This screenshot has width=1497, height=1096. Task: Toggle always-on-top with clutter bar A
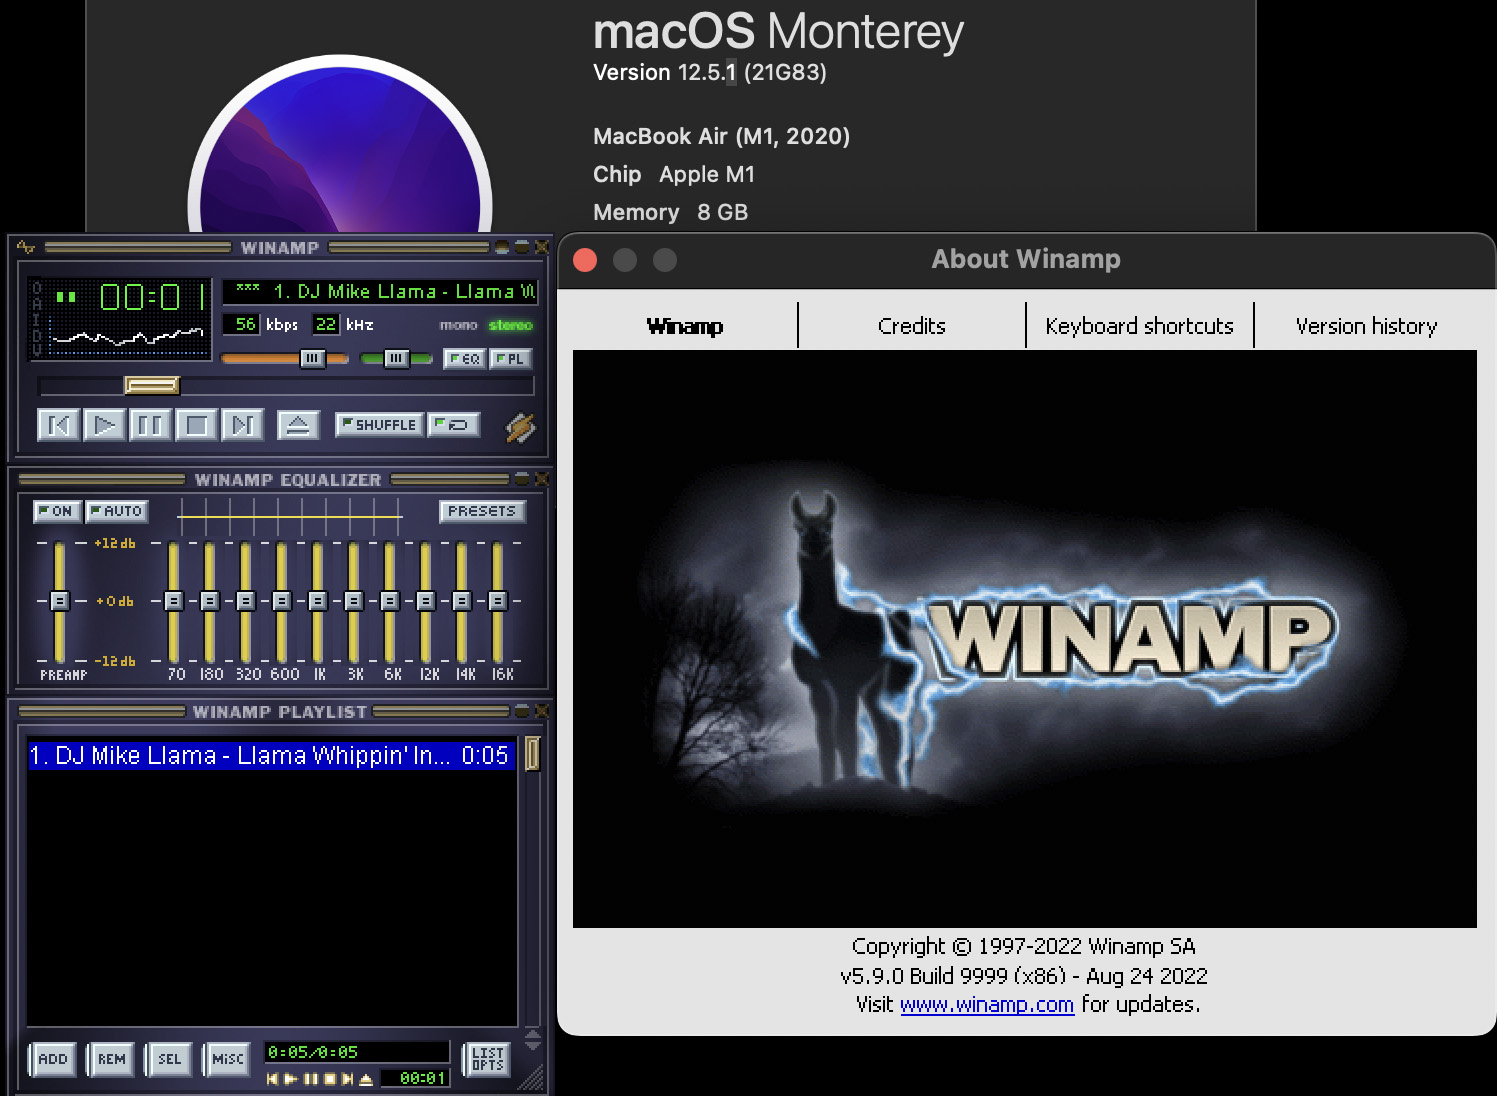[x=38, y=304]
